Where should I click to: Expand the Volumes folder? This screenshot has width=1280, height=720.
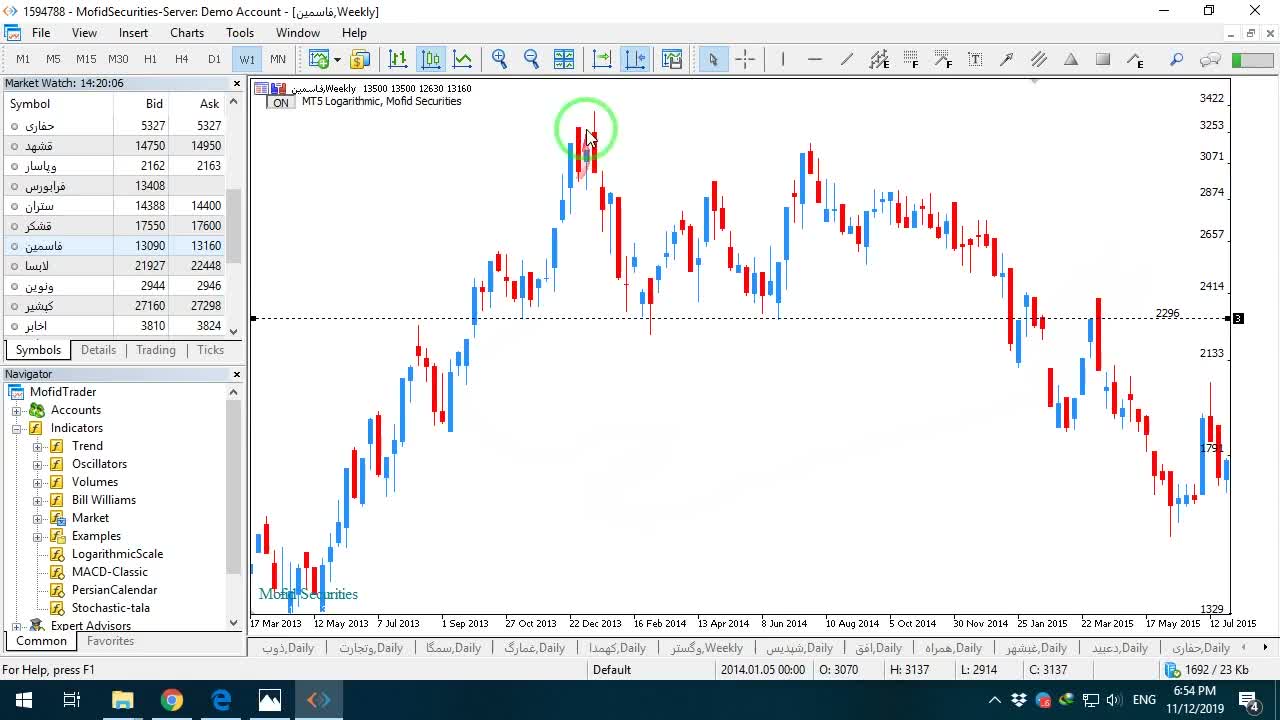tap(38, 482)
